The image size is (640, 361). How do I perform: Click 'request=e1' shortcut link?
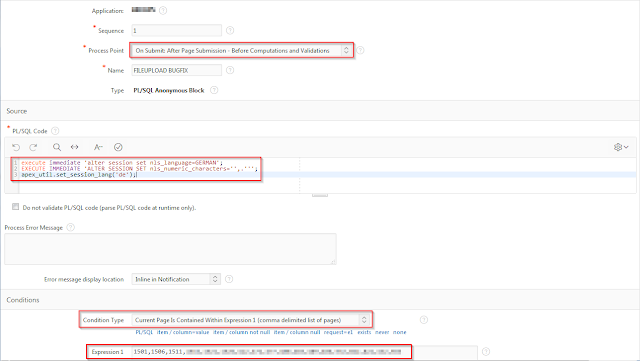(338, 332)
